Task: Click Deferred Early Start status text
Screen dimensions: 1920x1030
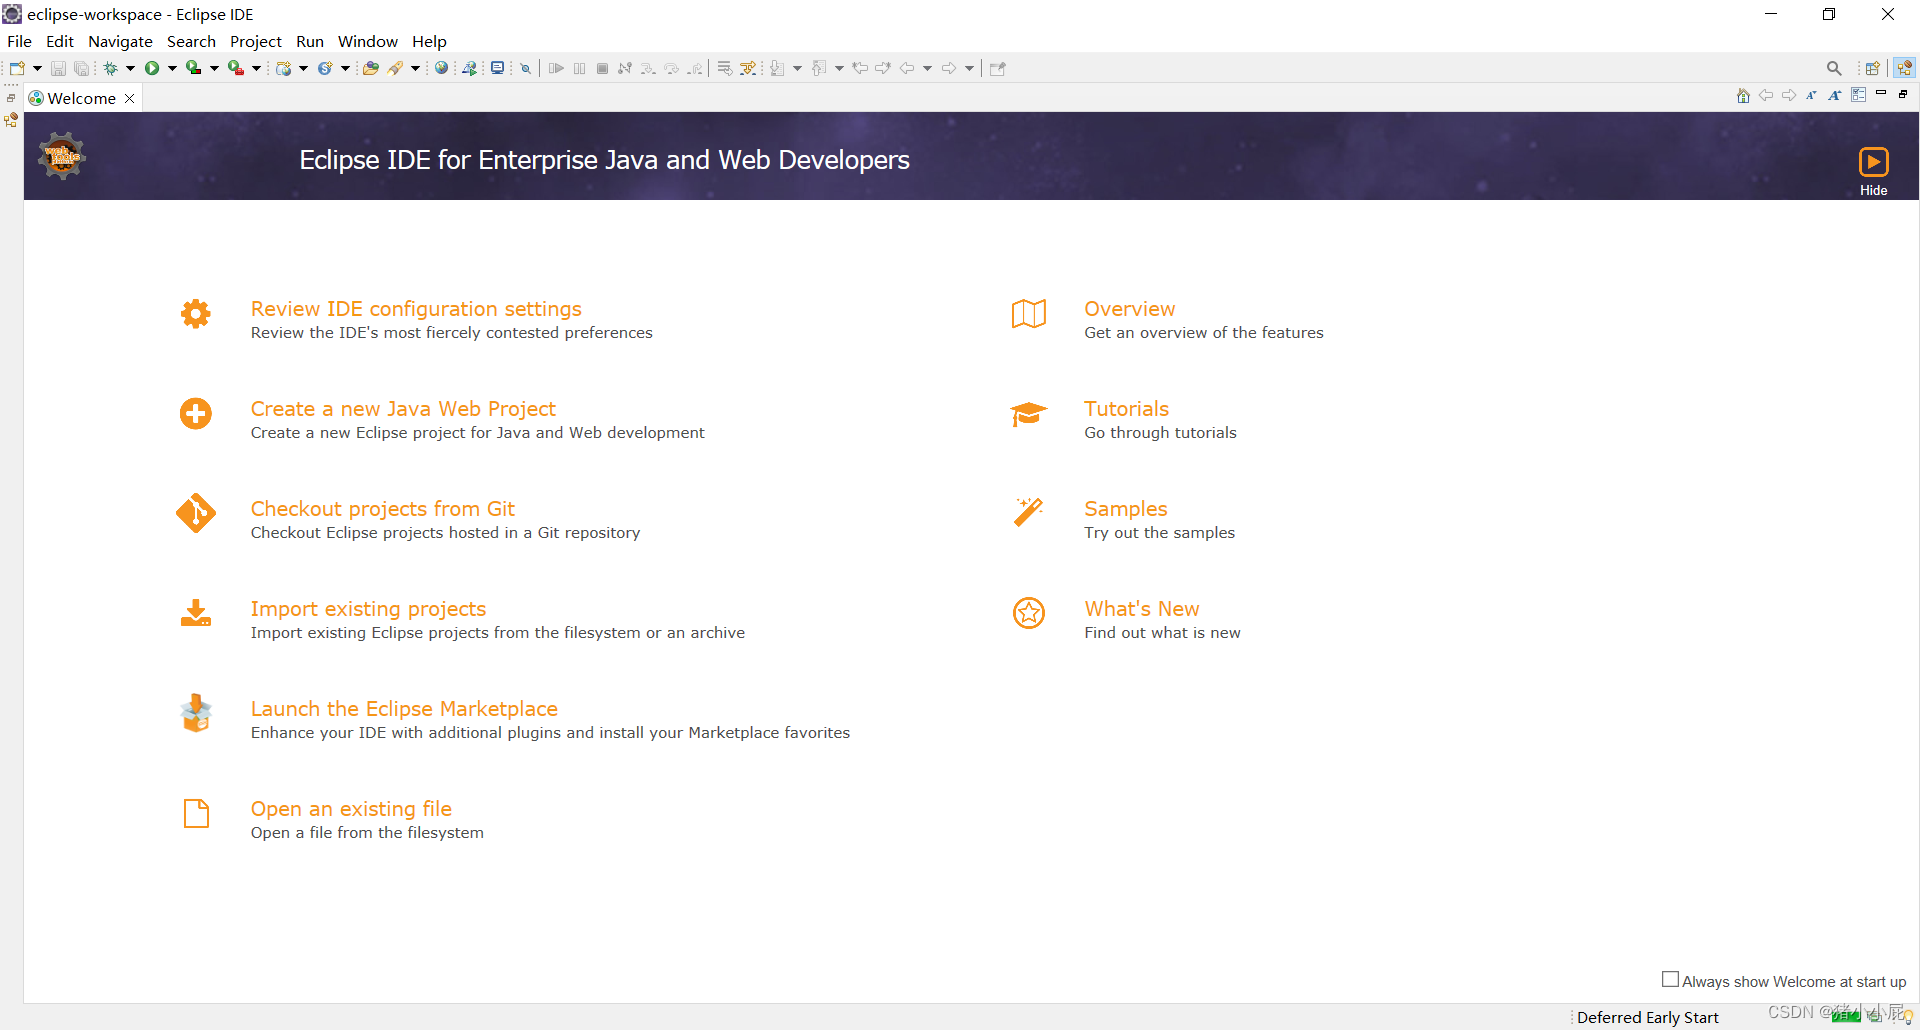Action: point(1648,1017)
